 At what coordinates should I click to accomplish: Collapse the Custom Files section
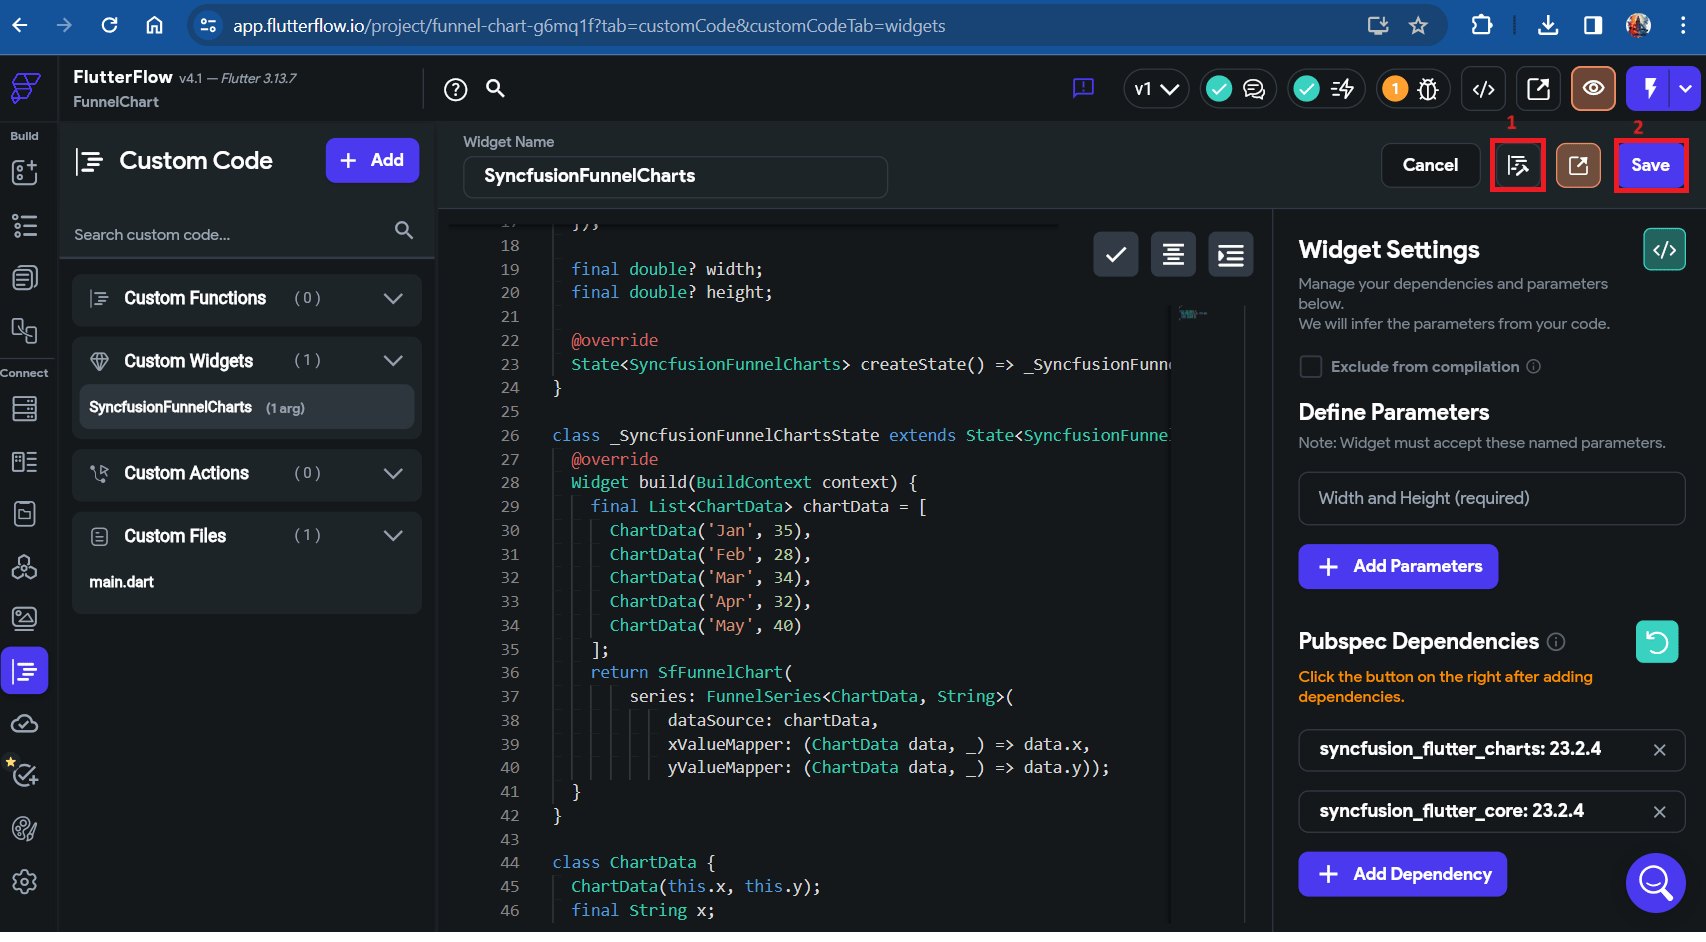pos(393,536)
